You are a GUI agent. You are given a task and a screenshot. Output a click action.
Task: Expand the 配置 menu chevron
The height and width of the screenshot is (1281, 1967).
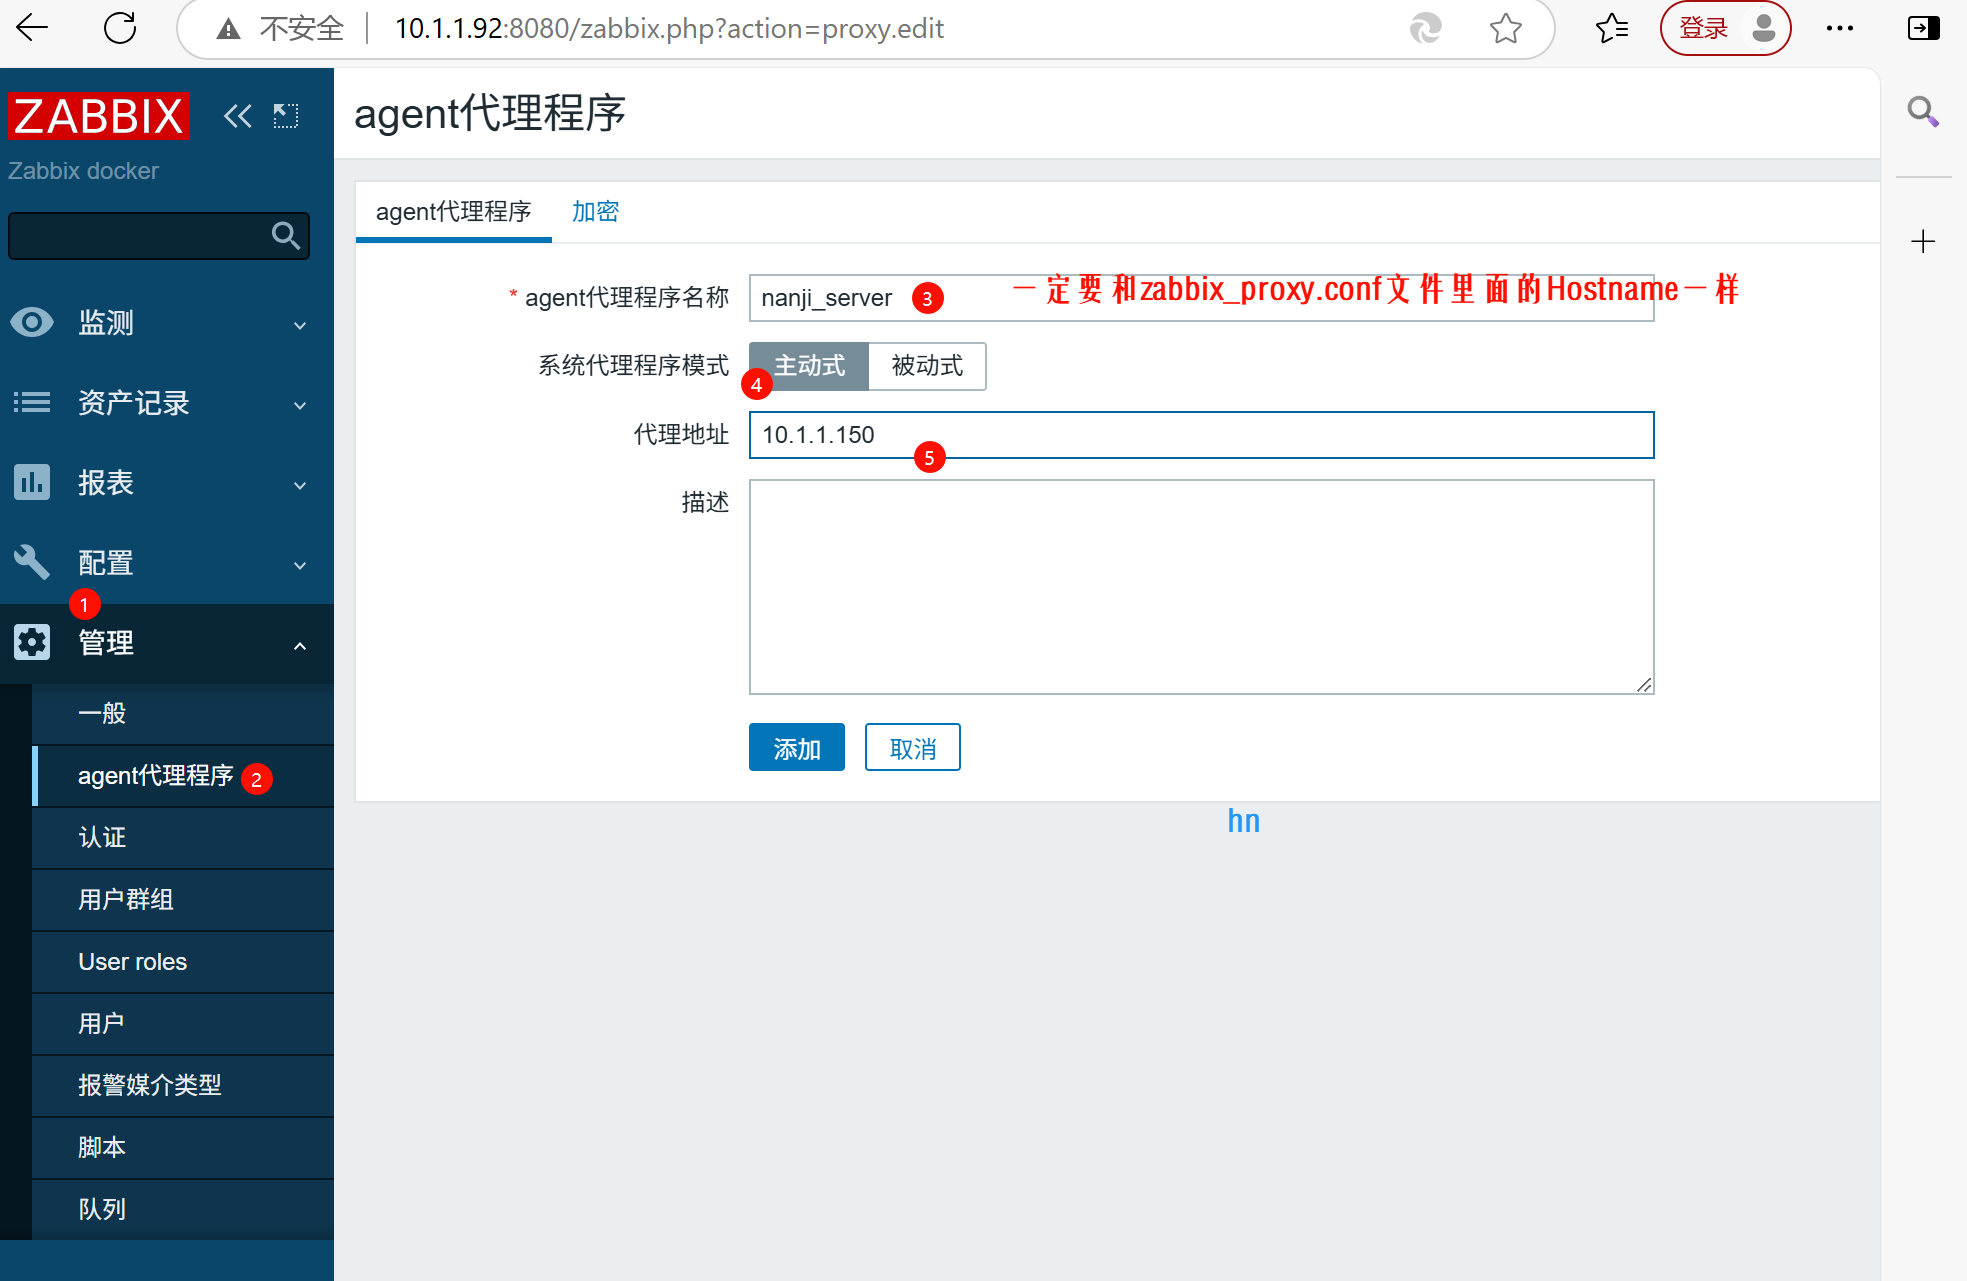[300, 565]
